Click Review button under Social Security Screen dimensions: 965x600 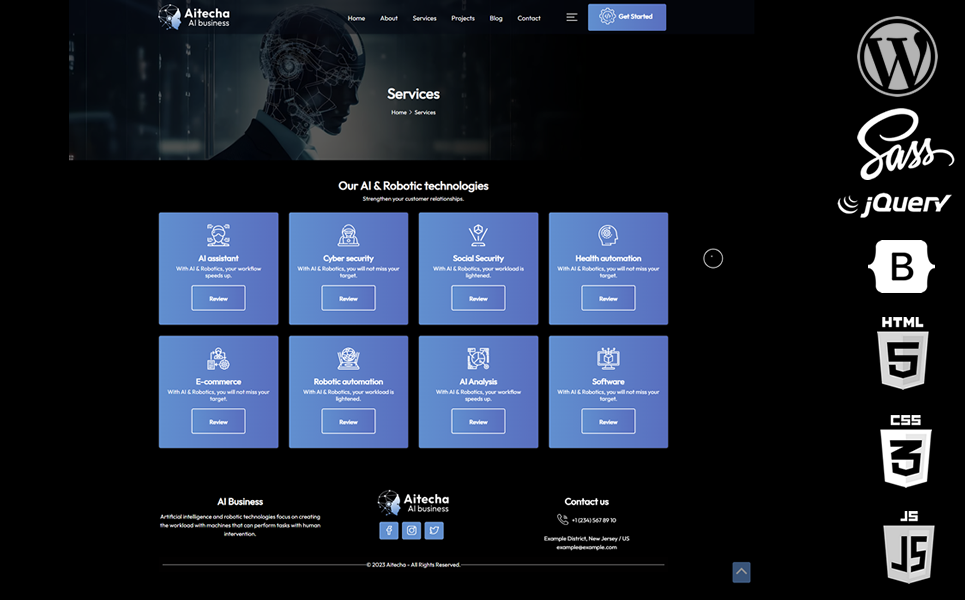(478, 298)
